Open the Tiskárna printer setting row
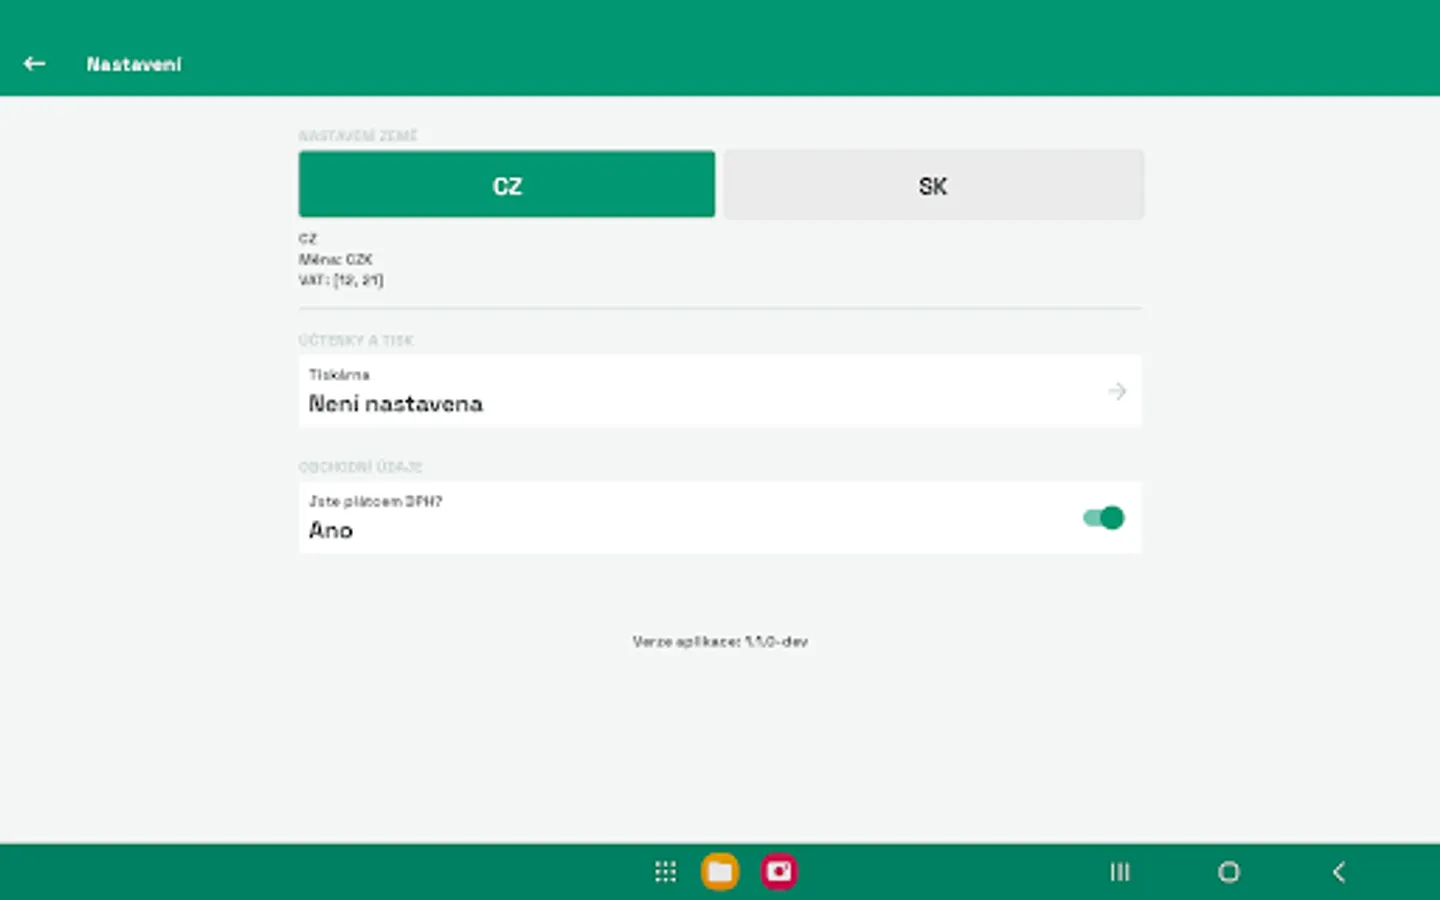Viewport: 1440px width, 900px height. 720,391
